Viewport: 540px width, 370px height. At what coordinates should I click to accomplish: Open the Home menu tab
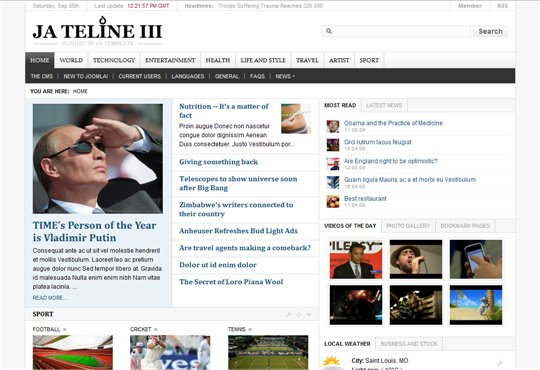[x=40, y=60]
